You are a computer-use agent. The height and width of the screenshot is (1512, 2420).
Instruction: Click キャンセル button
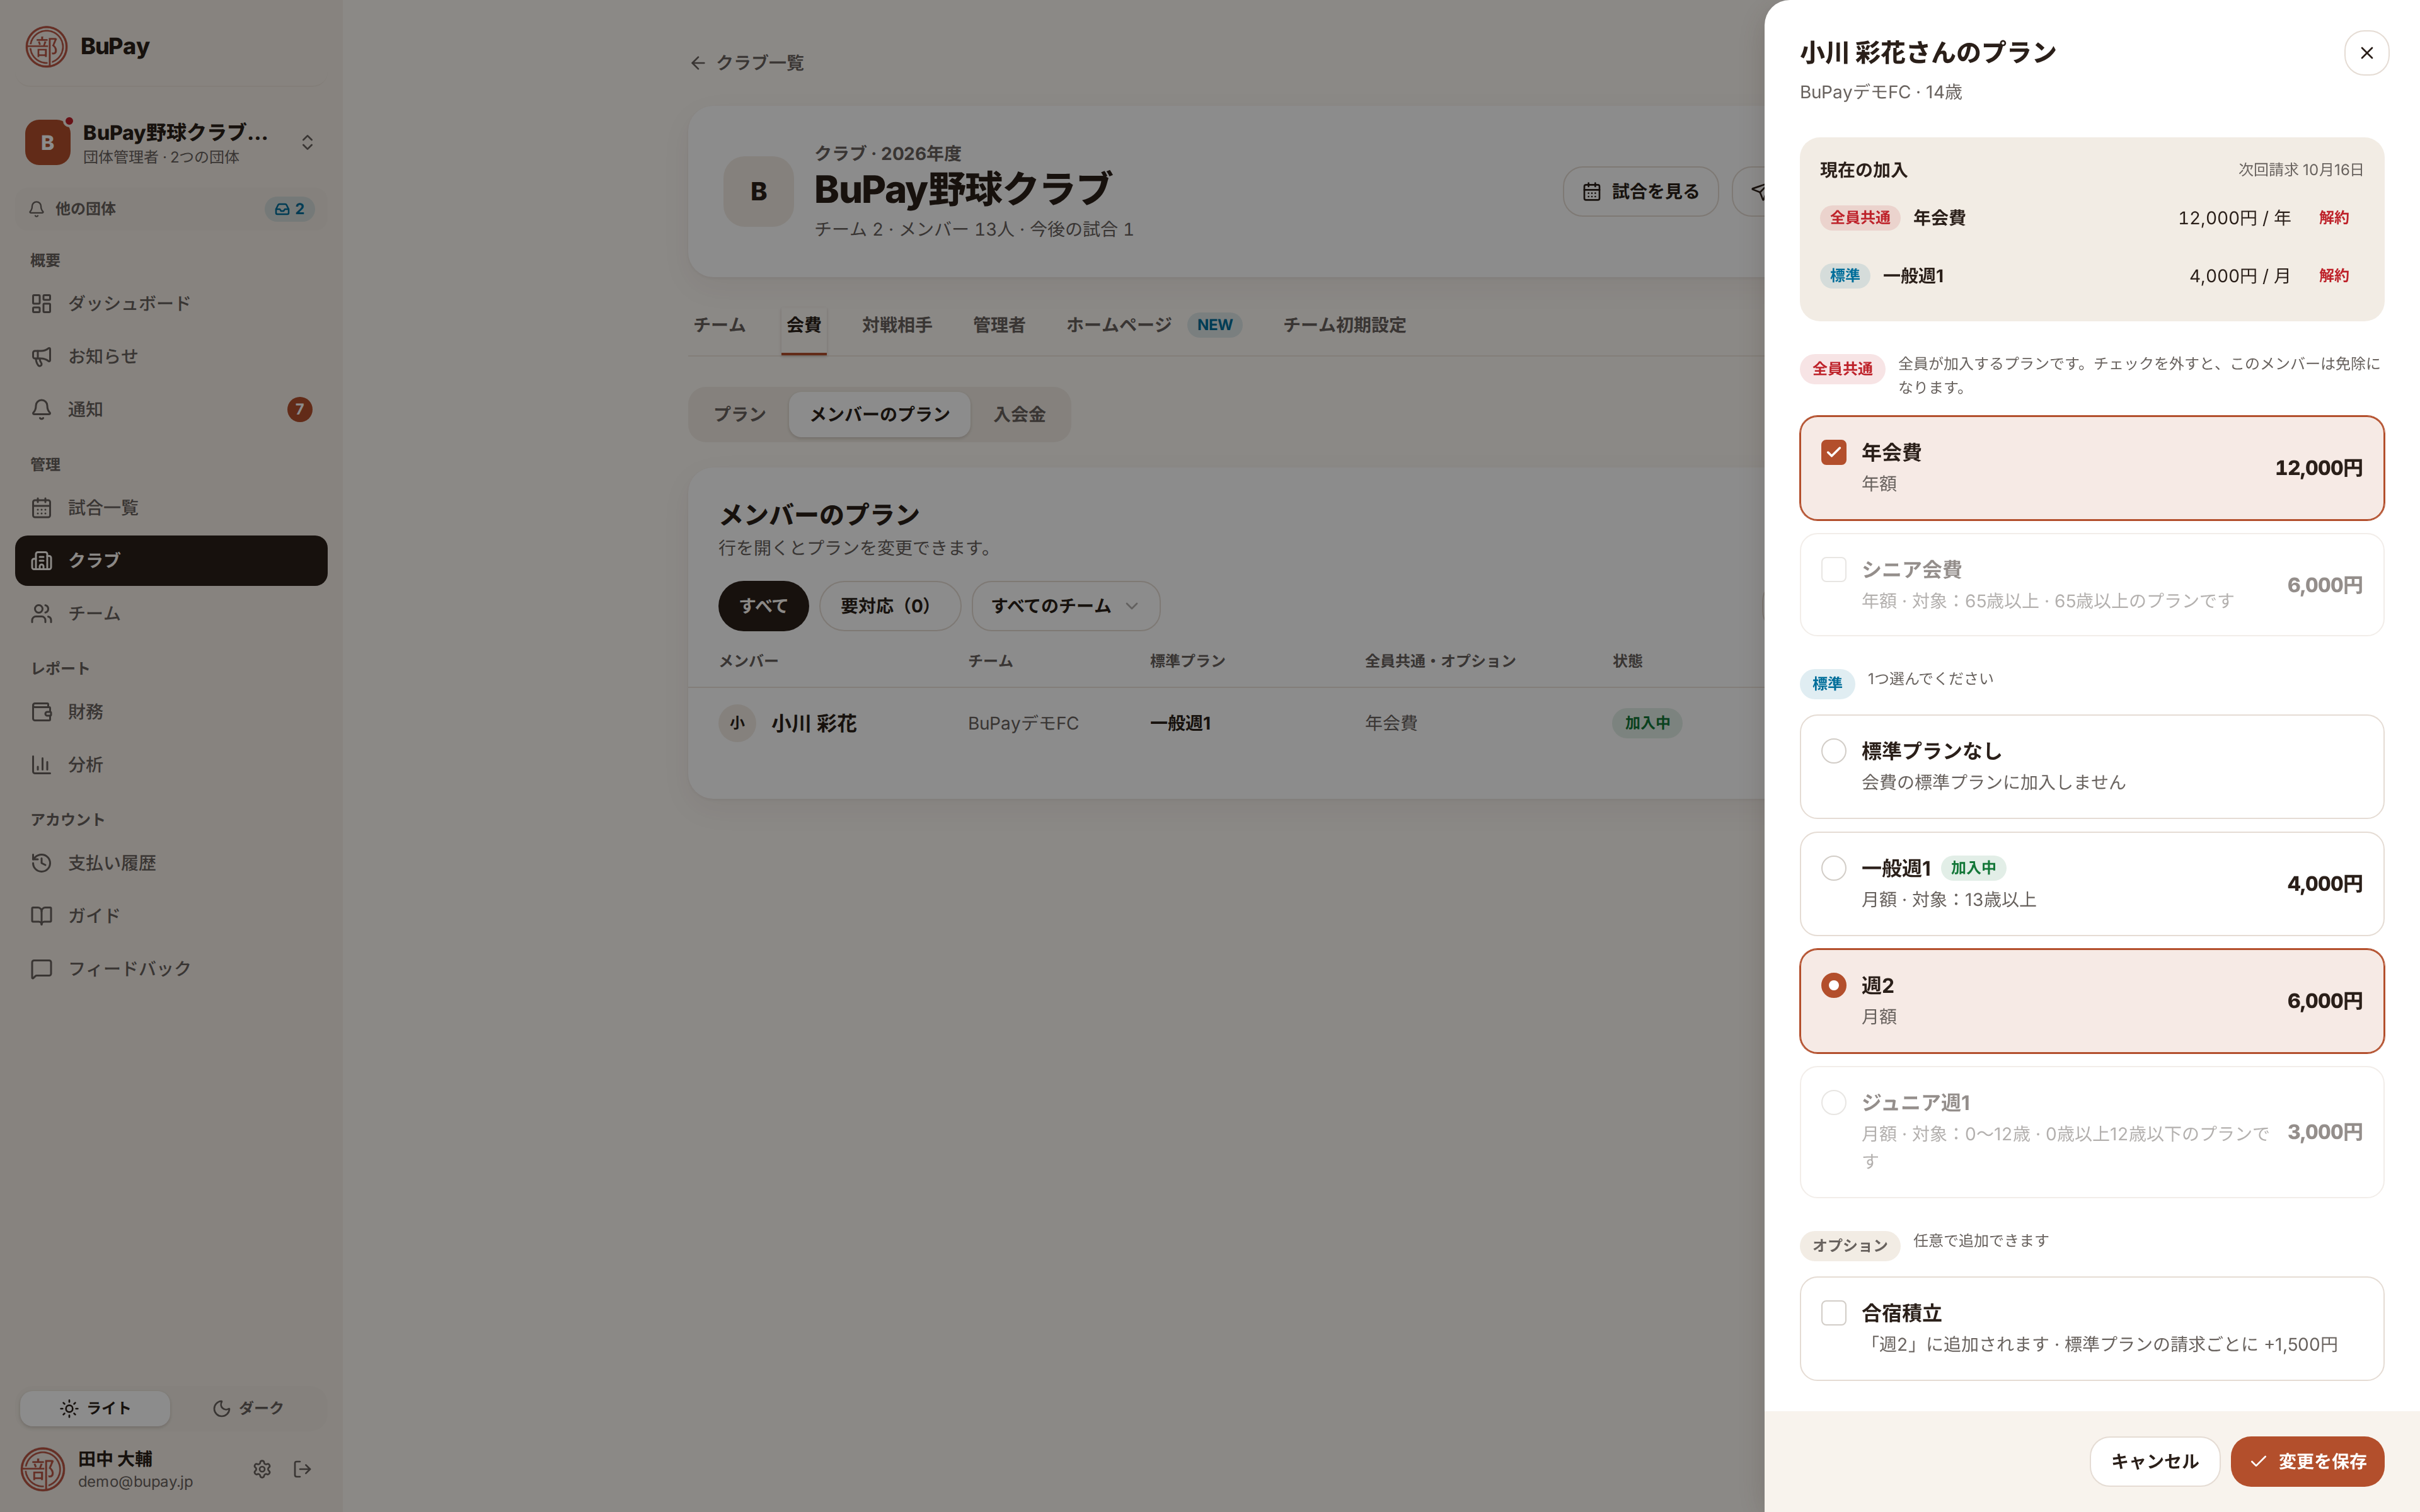(2154, 1461)
